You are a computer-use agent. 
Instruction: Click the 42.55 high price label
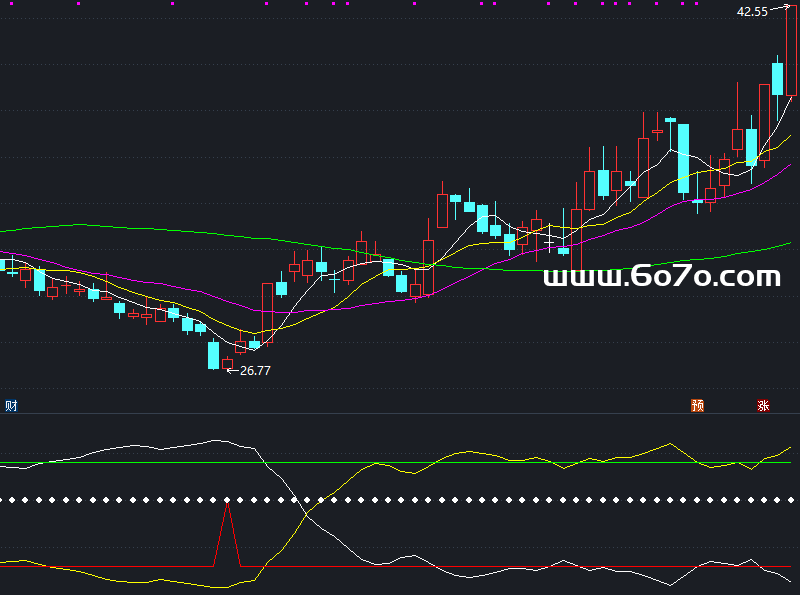coord(752,12)
